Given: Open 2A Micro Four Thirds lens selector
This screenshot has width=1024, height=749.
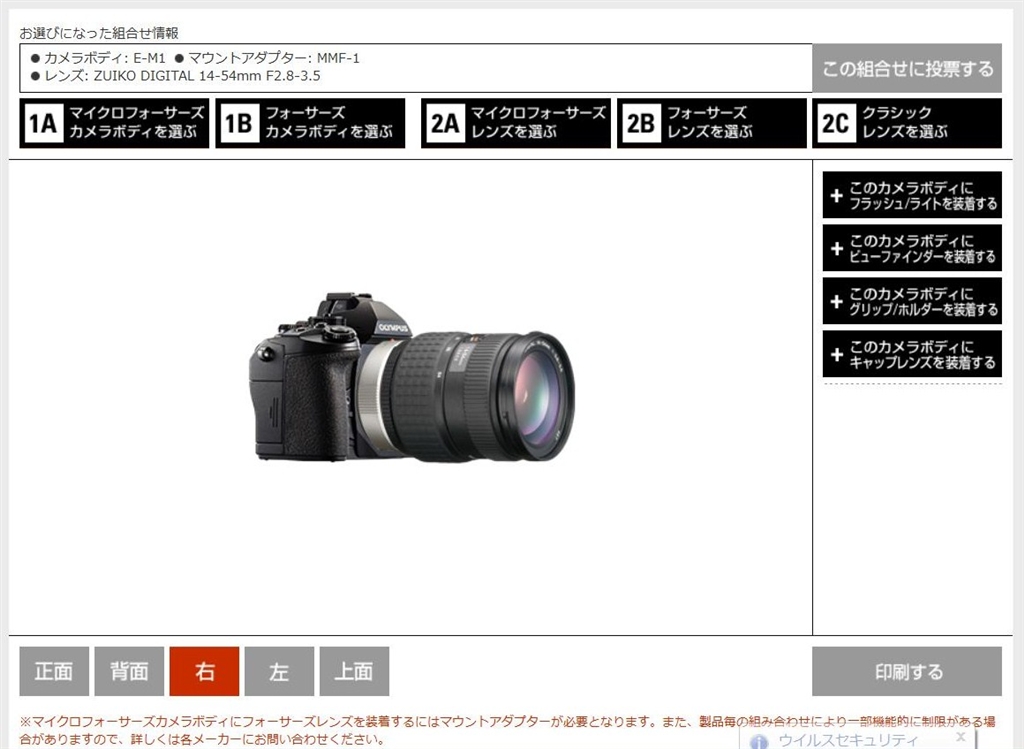Looking at the screenshot, I should point(516,123).
